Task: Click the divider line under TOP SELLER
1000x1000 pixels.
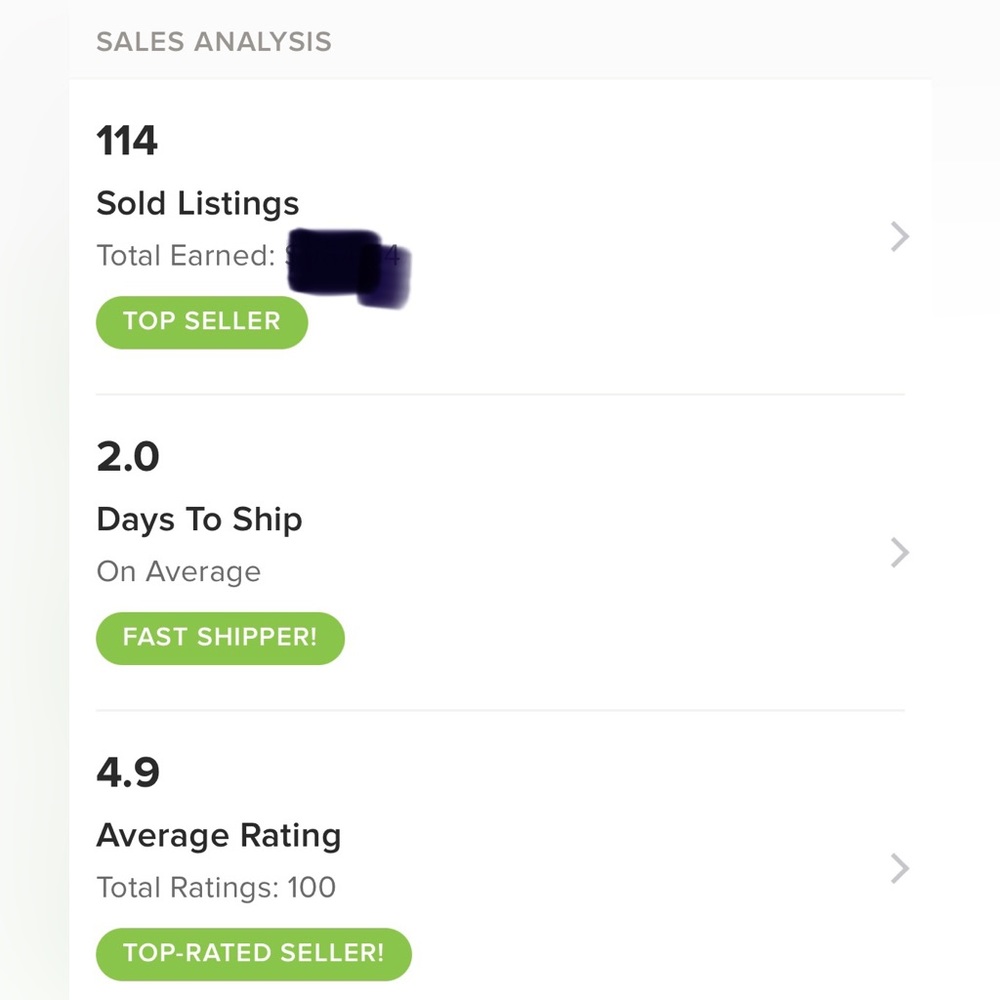Action: point(500,394)
